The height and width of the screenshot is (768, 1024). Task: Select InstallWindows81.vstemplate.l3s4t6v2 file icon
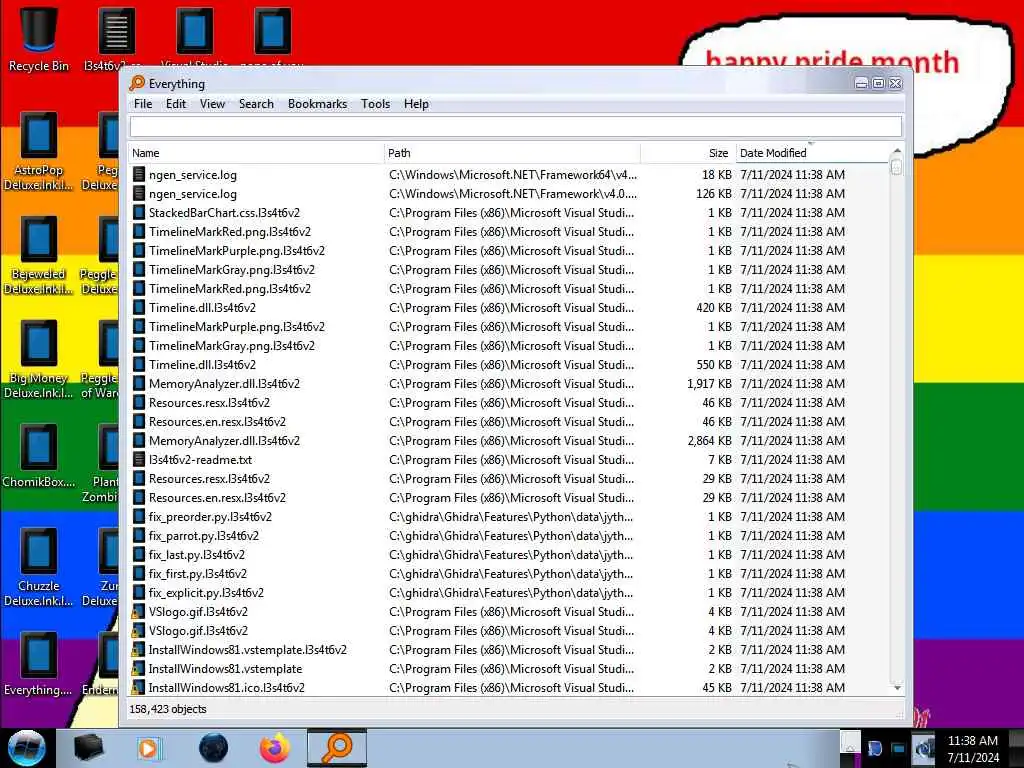point(137,650)
